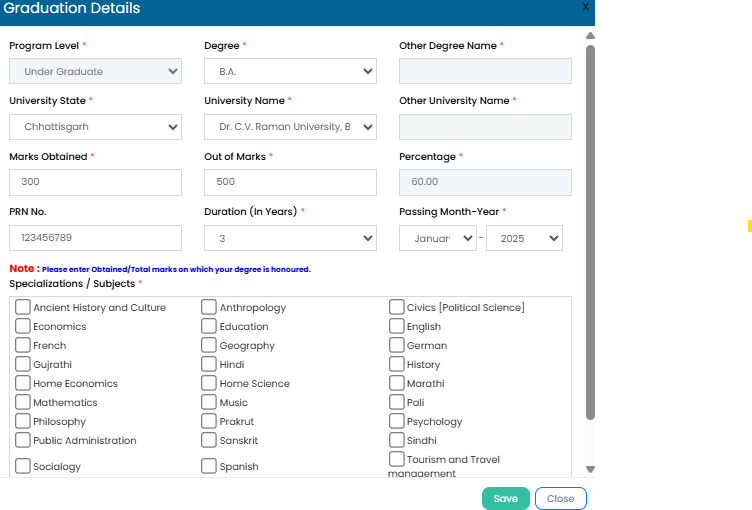Check Tourism and Travel management
Viewport: 752px width, 510px height.
pyautogui.click(x=397, y=459)
